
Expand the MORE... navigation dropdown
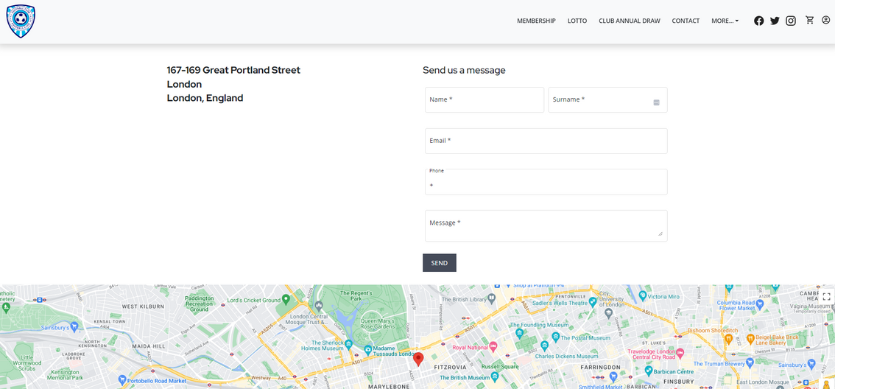(725, 21)
